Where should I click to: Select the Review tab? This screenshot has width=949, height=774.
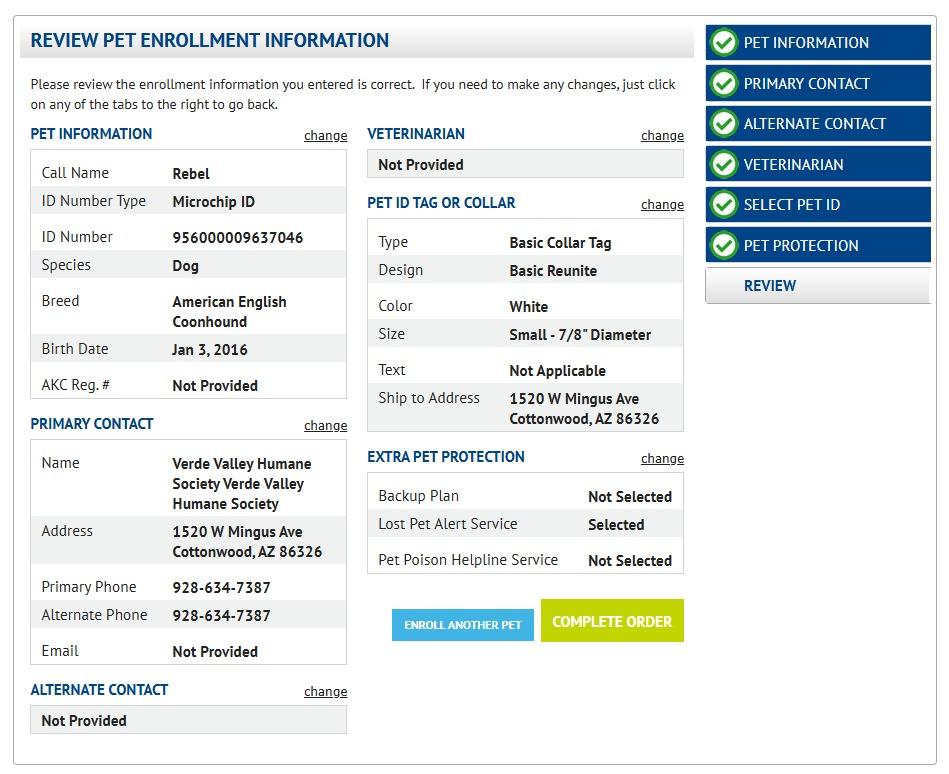pyautogui.click(x=770, y=286)
